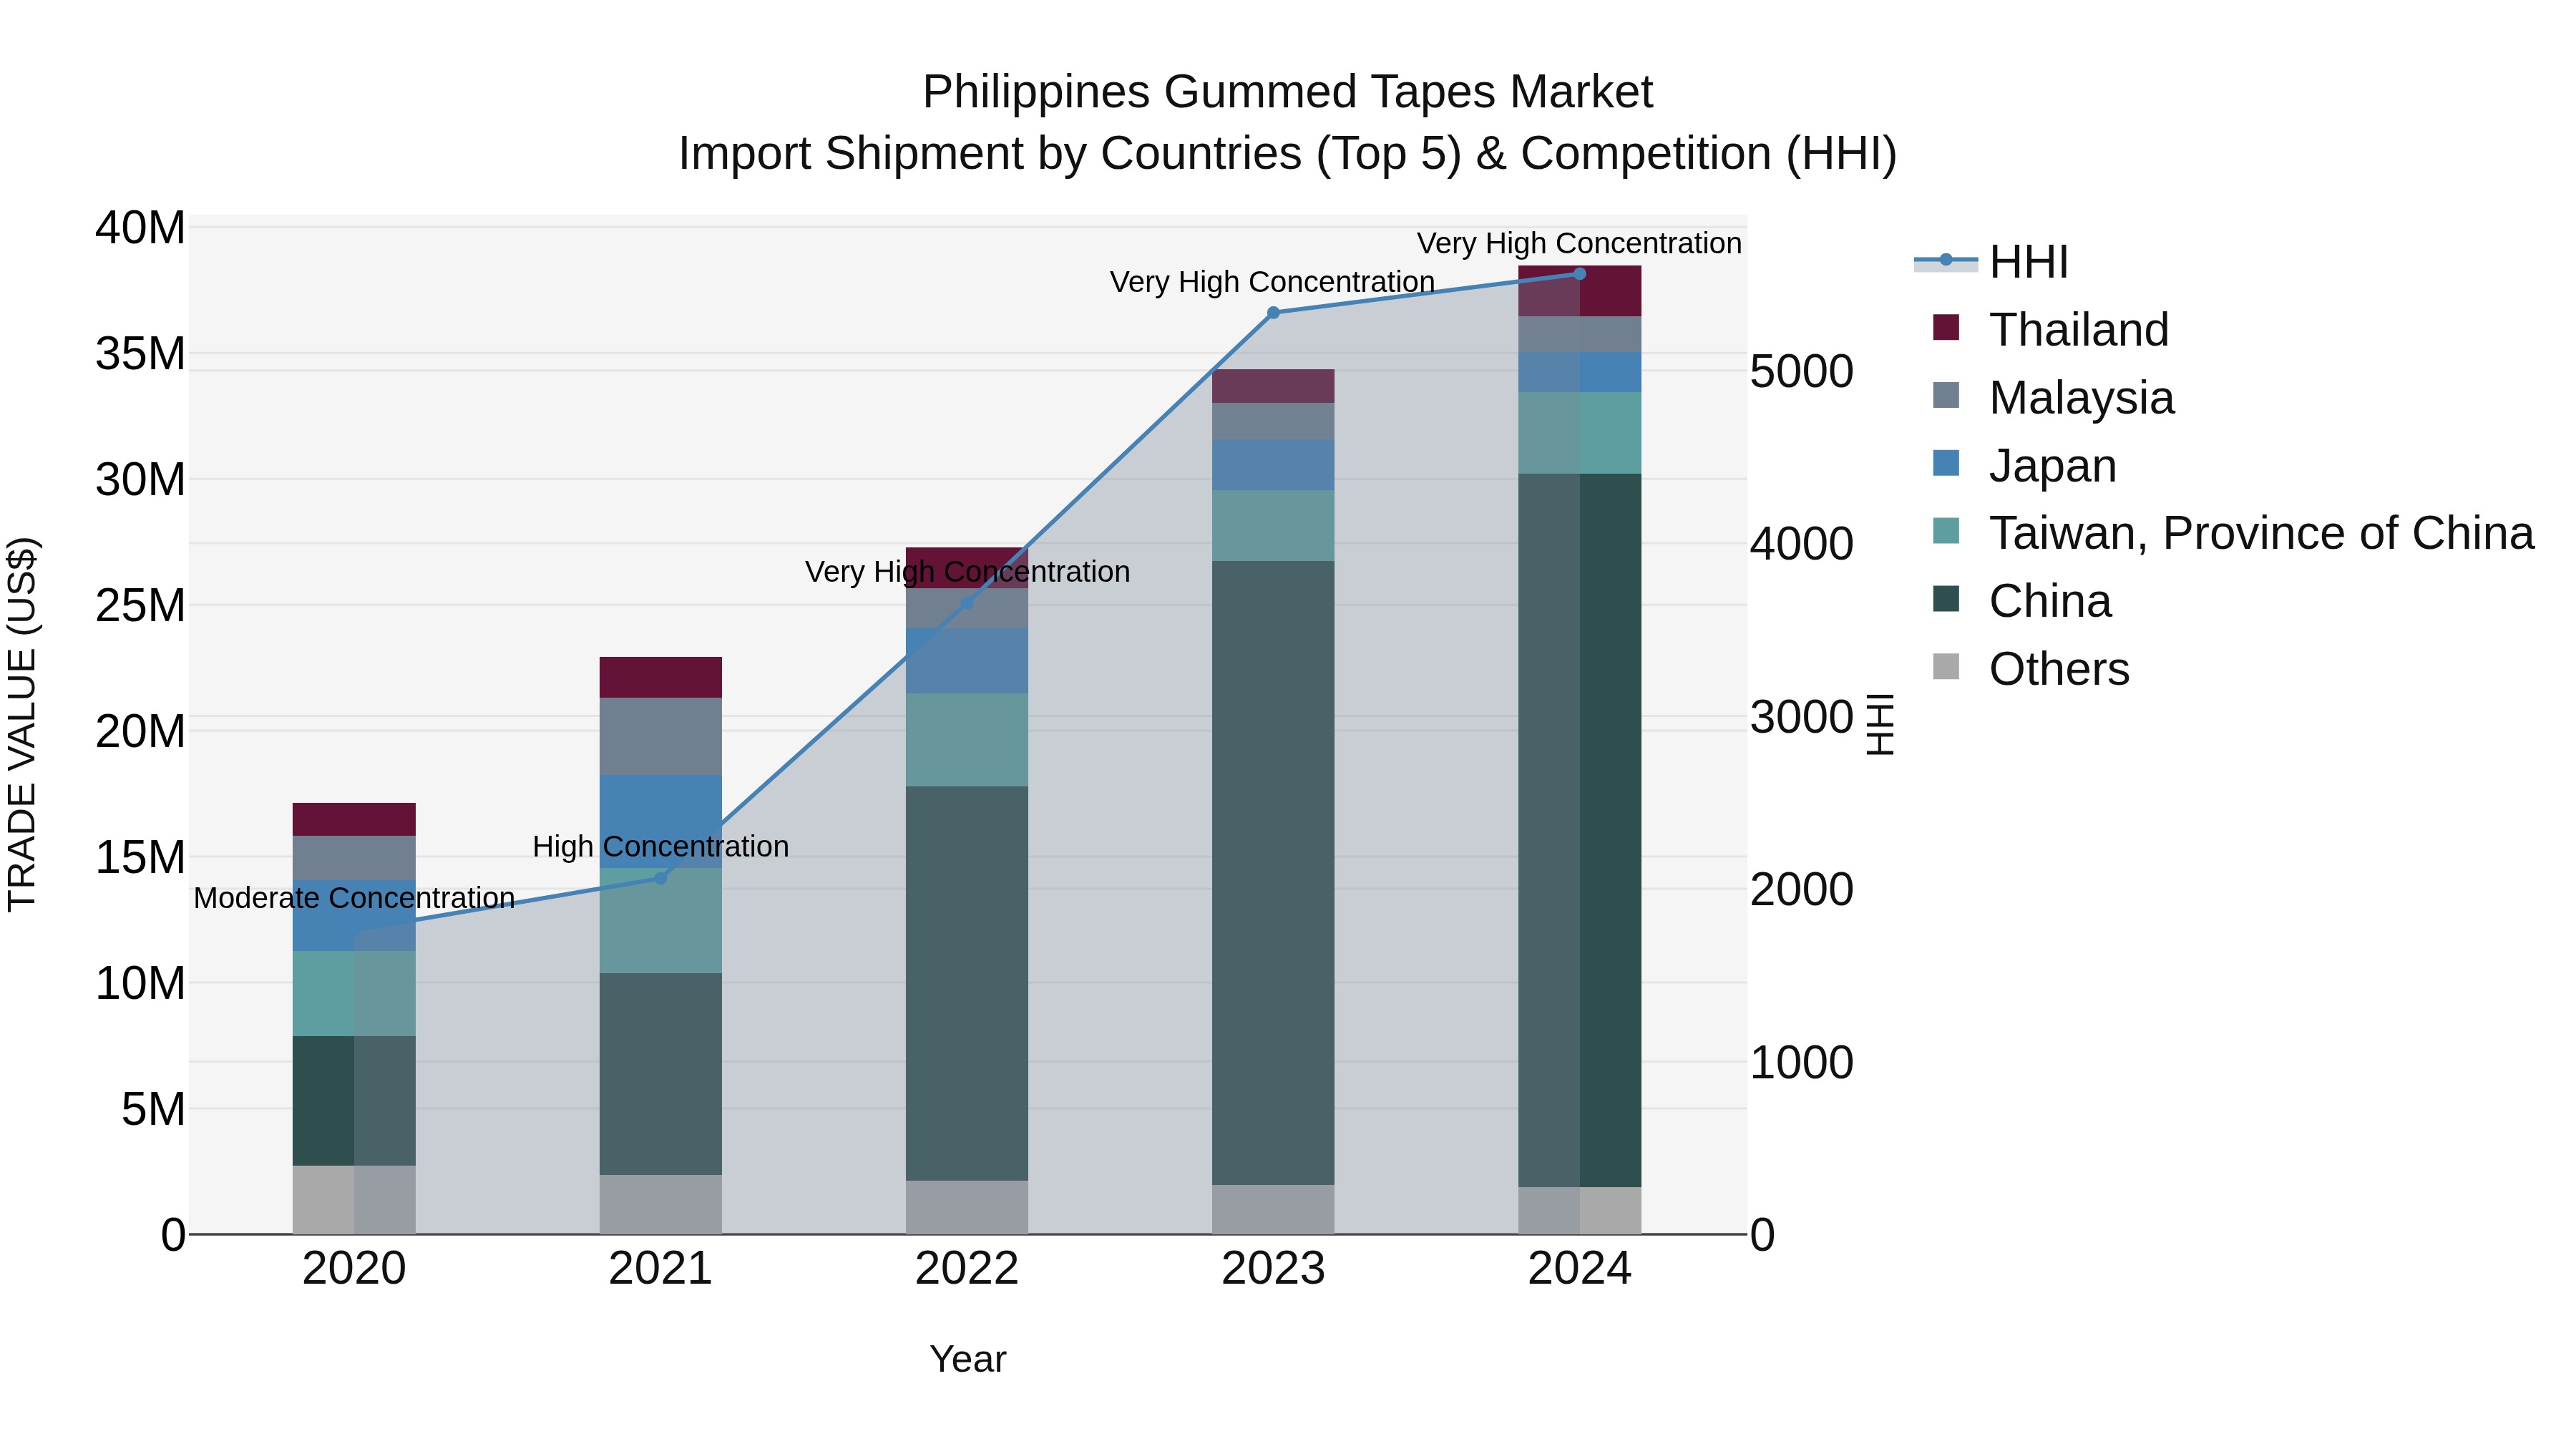Click the 5000 HHI axis tick label

(x=1802, y=372)
